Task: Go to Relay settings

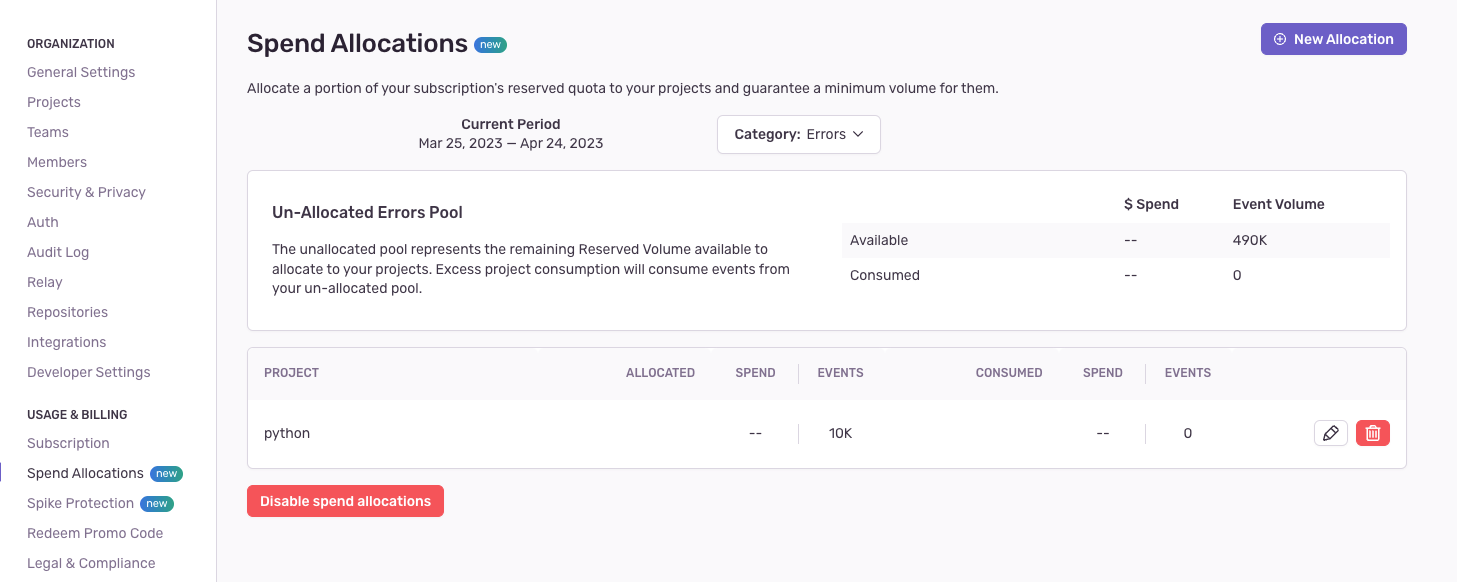Action: [x=45, y=282]
